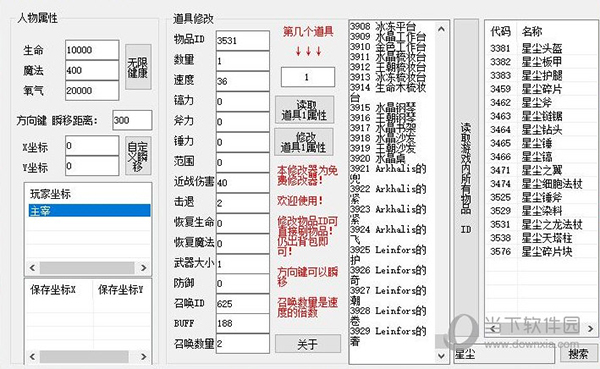Image resolution: width=600 pixels, height=369 pixels.
Task: Click 读取游戏内所有物品ID vertical button
Action: point(466,178)
